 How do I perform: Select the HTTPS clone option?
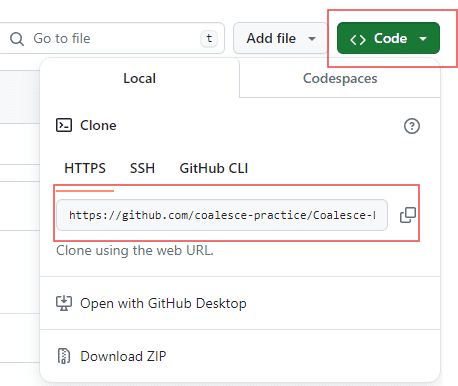pyautogui.click(x=85, y=168)
